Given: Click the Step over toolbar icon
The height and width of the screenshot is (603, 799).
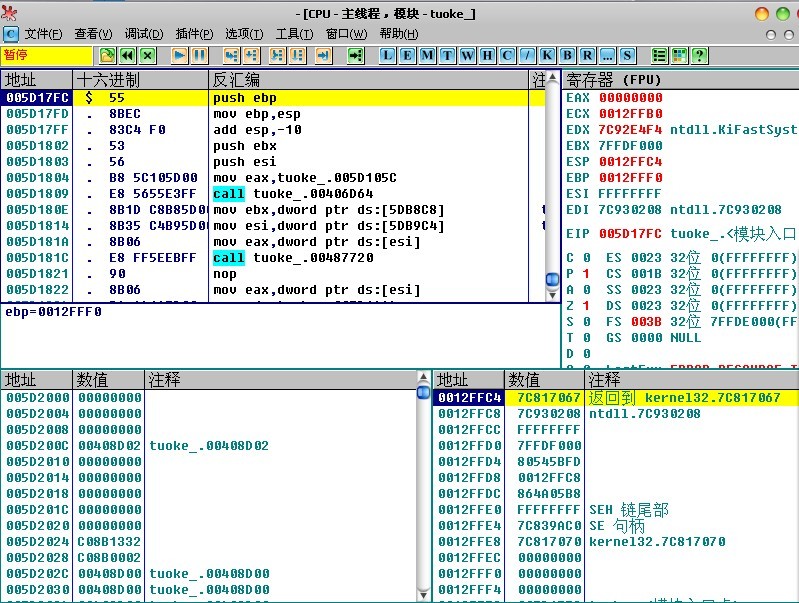Looking at the screenshot, I should tap(251, 55).
